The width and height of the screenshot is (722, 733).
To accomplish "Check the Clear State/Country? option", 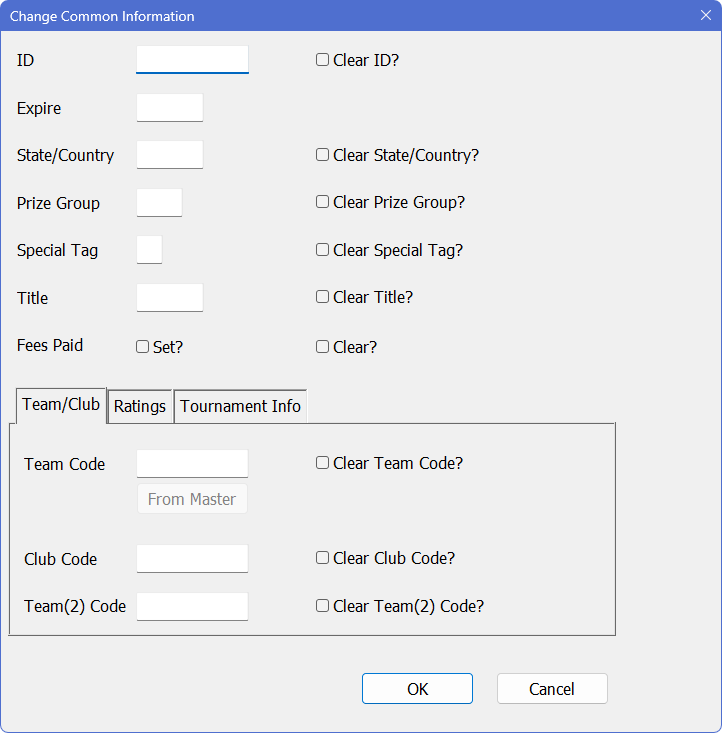I will pyautogui.click(x=323, y=155).
